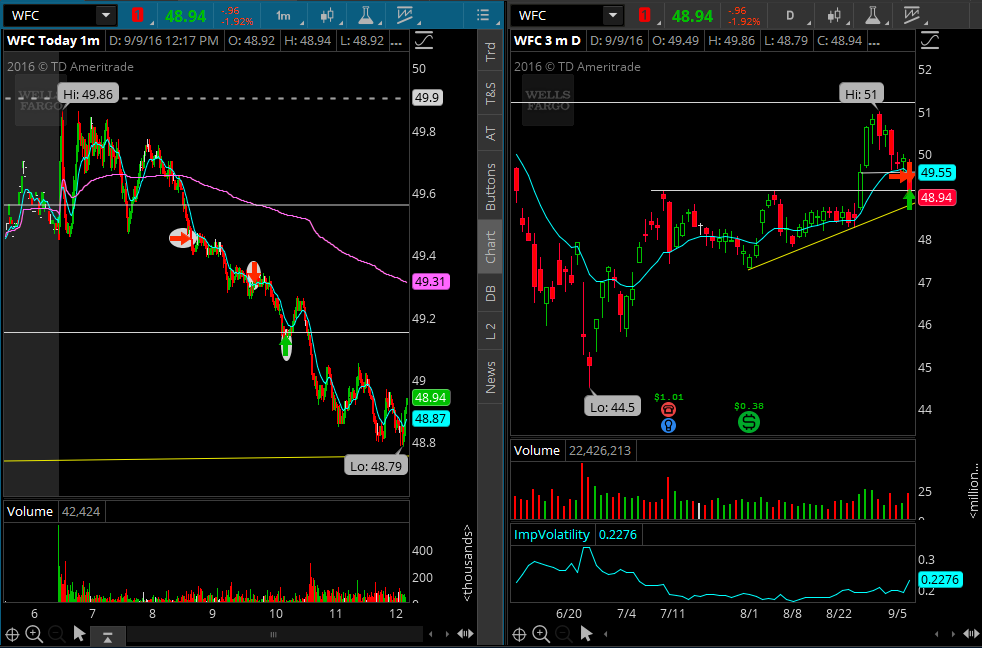982x648 pixels.
Task: Open drawings tool icon on right chart
Action: pos(913,15)
